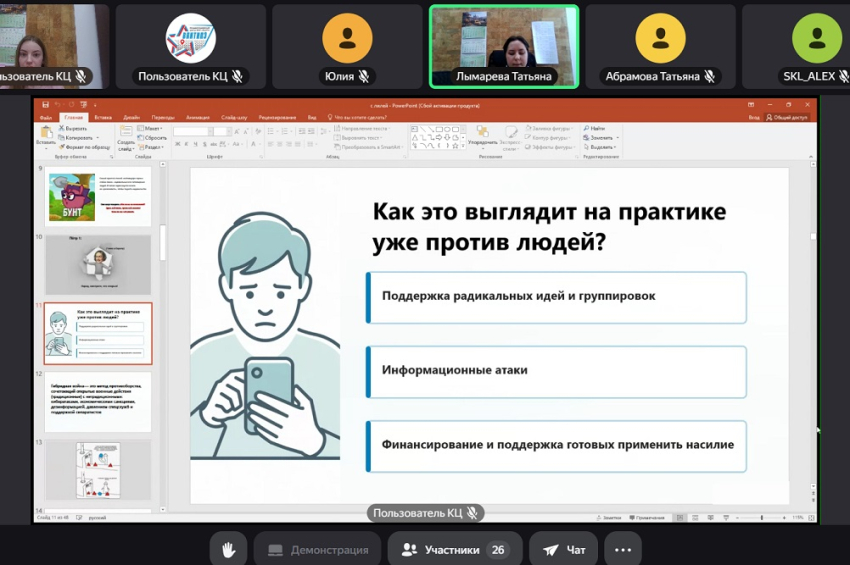Open the Раздел section dropdown
850x565 pixels.
150,147
